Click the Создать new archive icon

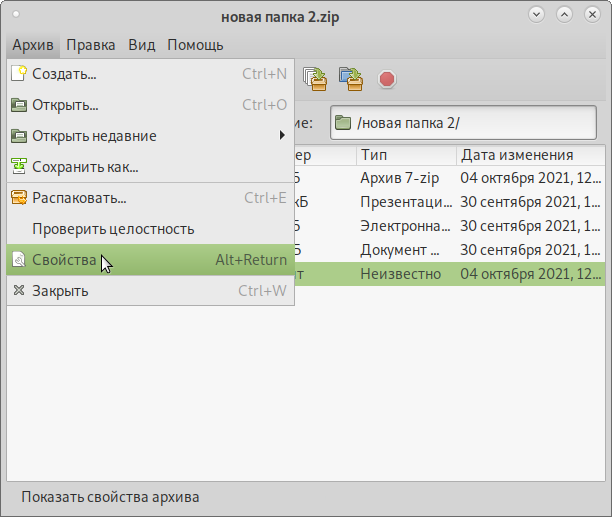tap(19, 73)
